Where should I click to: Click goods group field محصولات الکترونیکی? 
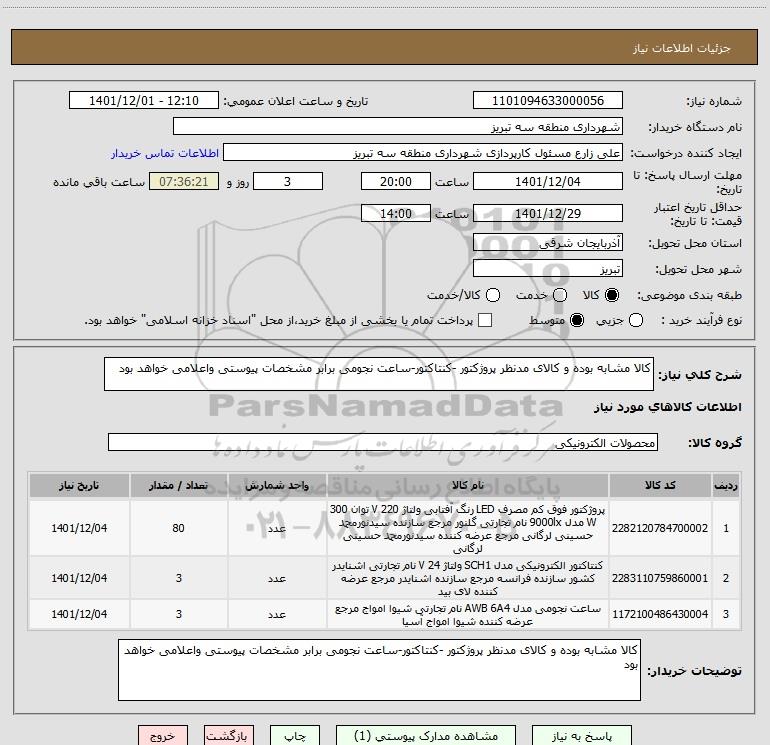coord(383,442)
